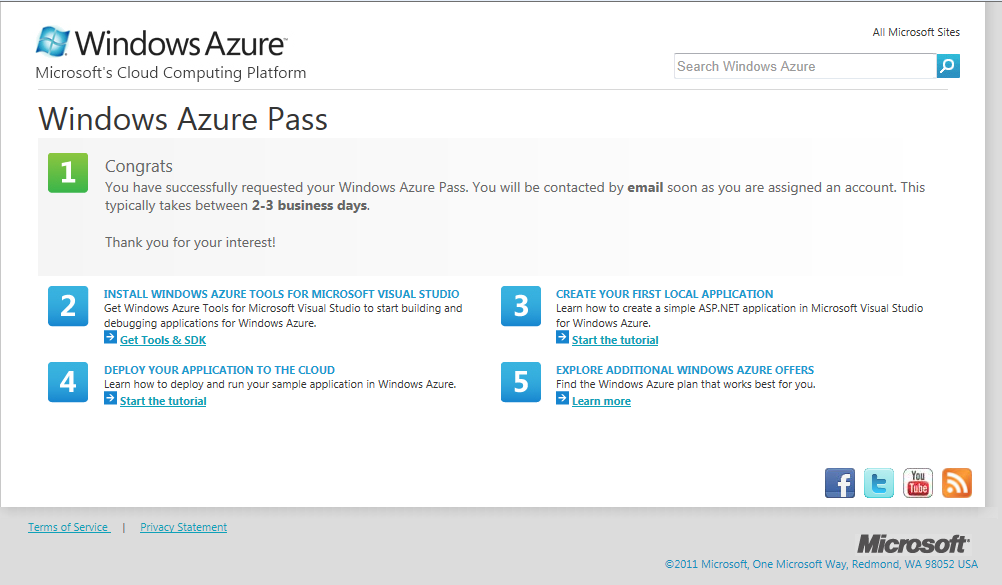The image size is (1002, 585).
Task: Click arrow icon beside step 3 Start the tutorial
Action: click(562, 338)
